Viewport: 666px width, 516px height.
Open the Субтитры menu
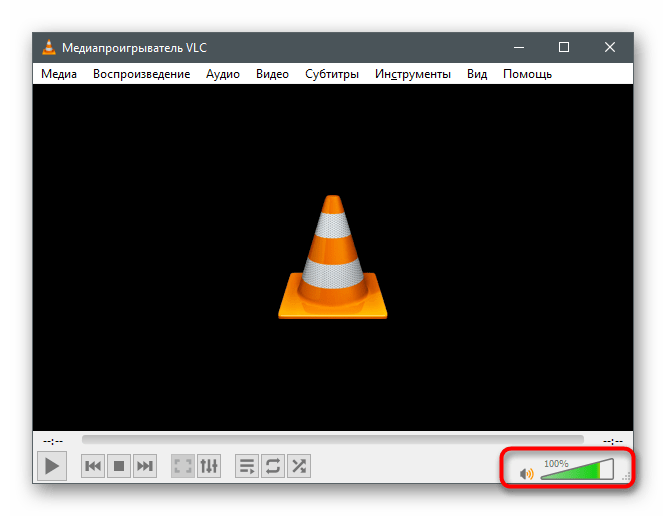coord(332,74)
